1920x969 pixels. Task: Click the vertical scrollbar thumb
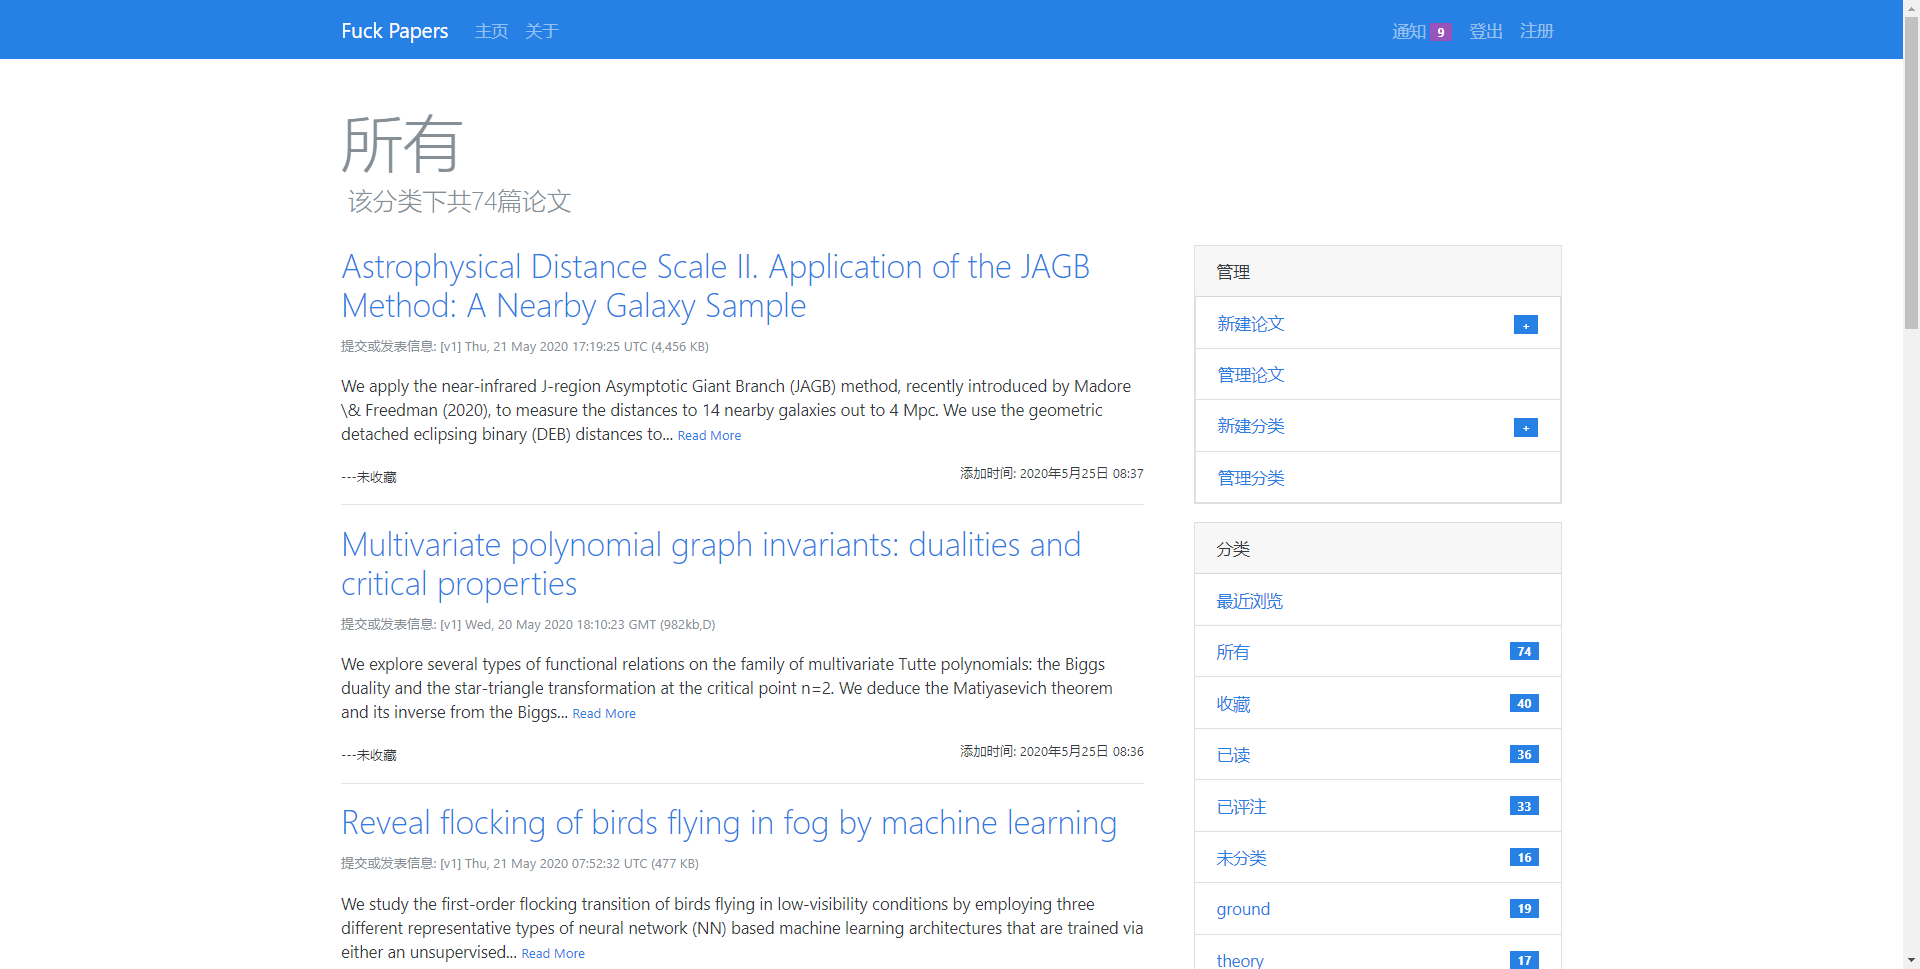click(1911, 172)
